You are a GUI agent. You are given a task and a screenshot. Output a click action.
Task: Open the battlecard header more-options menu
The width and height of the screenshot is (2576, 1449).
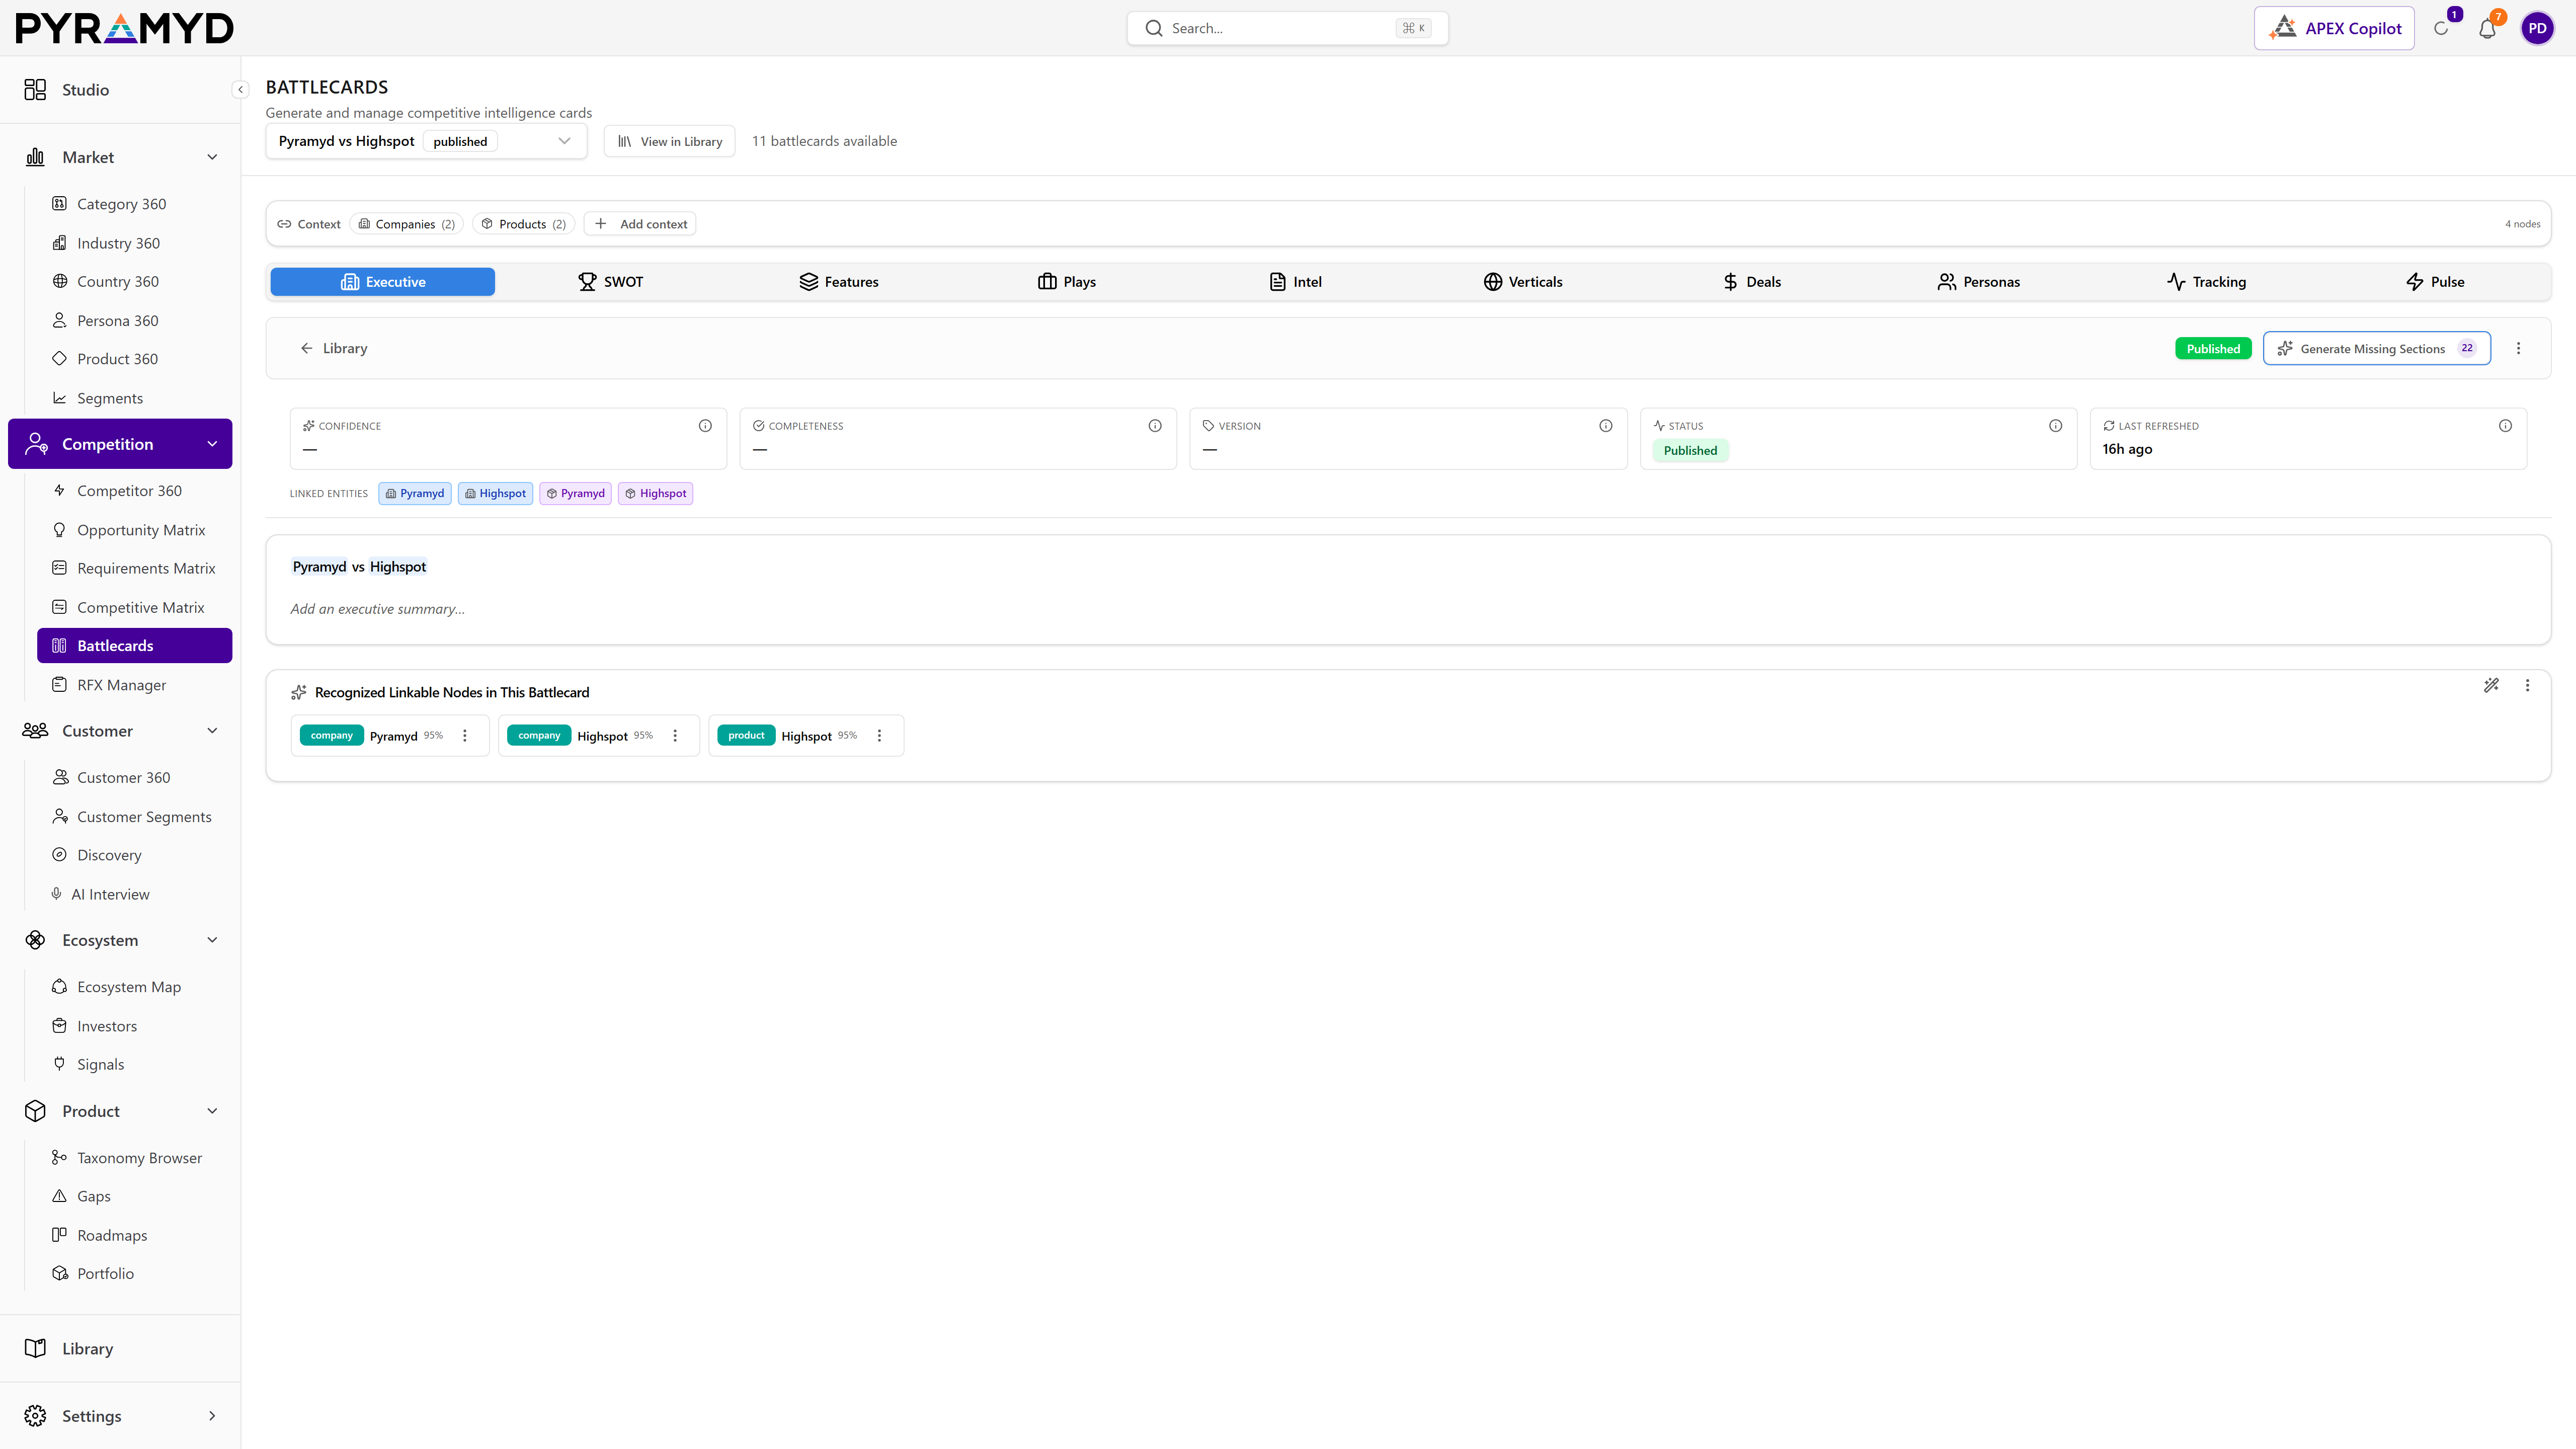coord(2519,349)
